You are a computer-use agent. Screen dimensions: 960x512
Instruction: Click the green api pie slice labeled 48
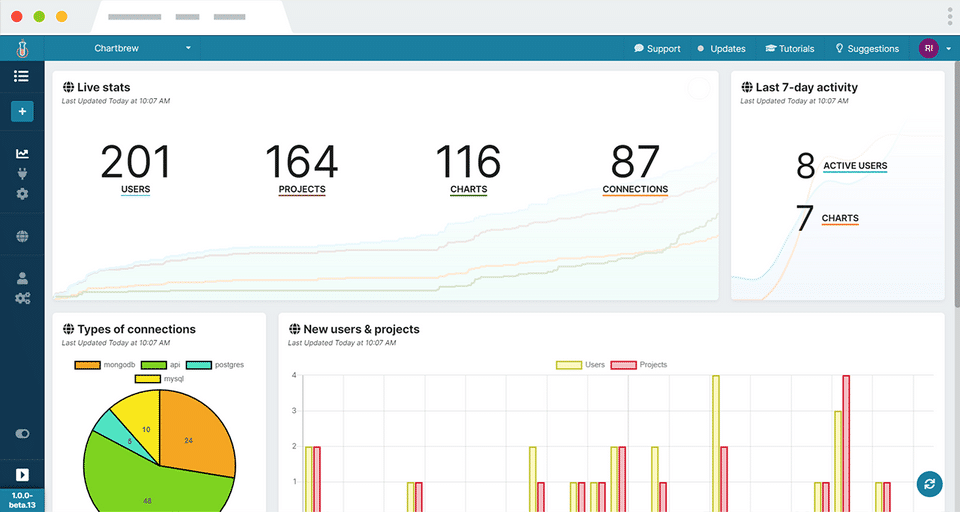click(147, 490)
